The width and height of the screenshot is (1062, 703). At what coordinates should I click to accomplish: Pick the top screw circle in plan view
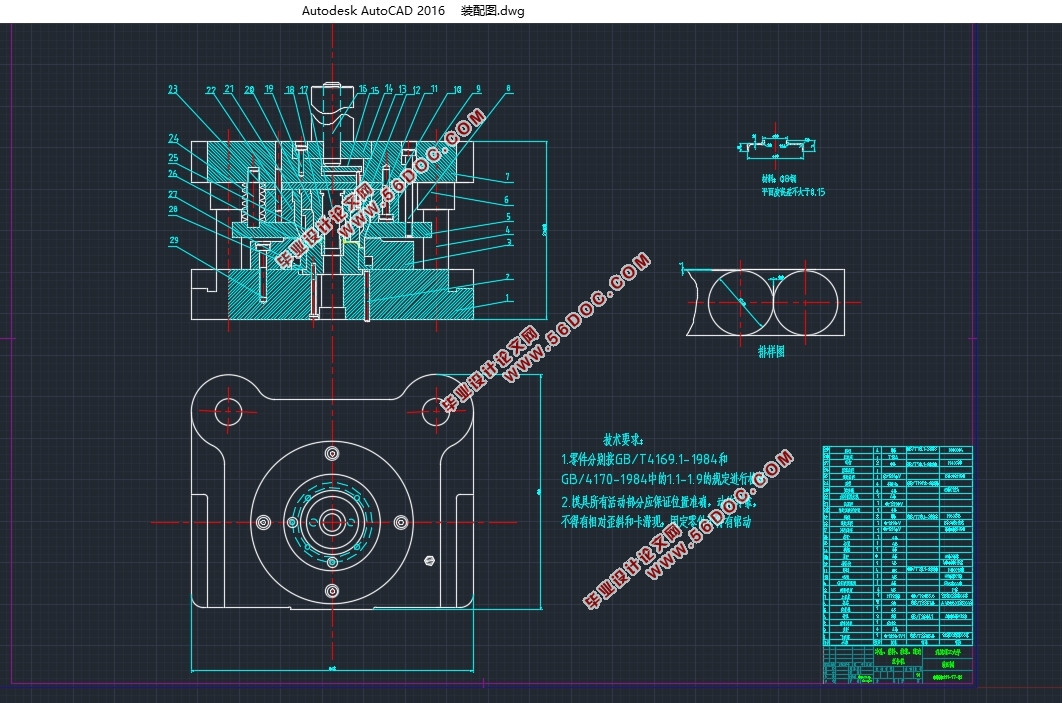[332, 453]
